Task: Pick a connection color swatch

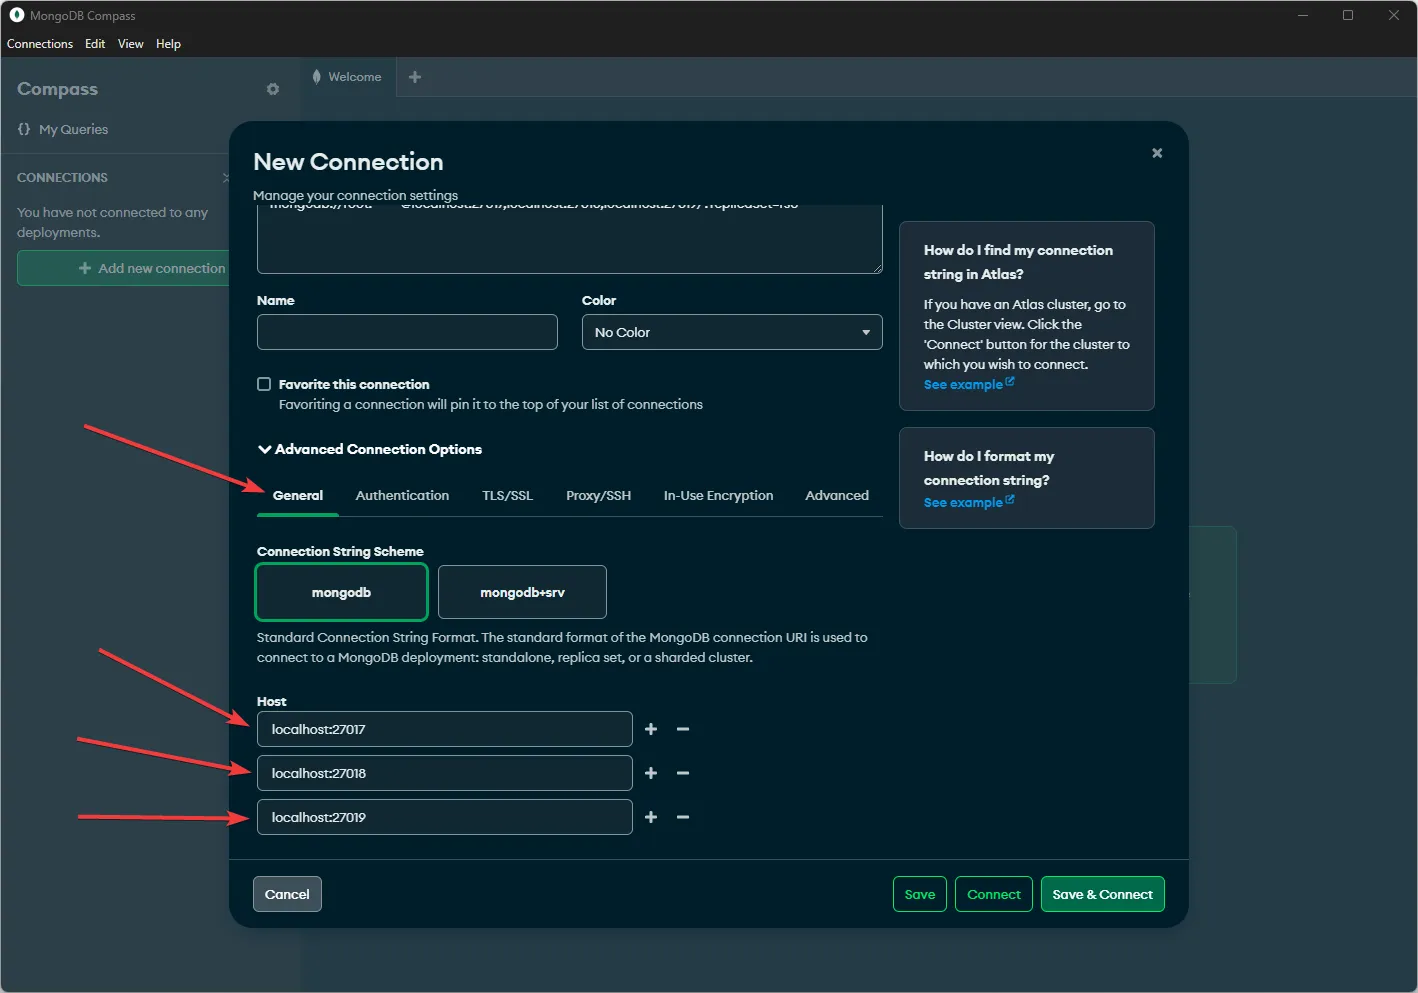Action: [x=731, y=332]
